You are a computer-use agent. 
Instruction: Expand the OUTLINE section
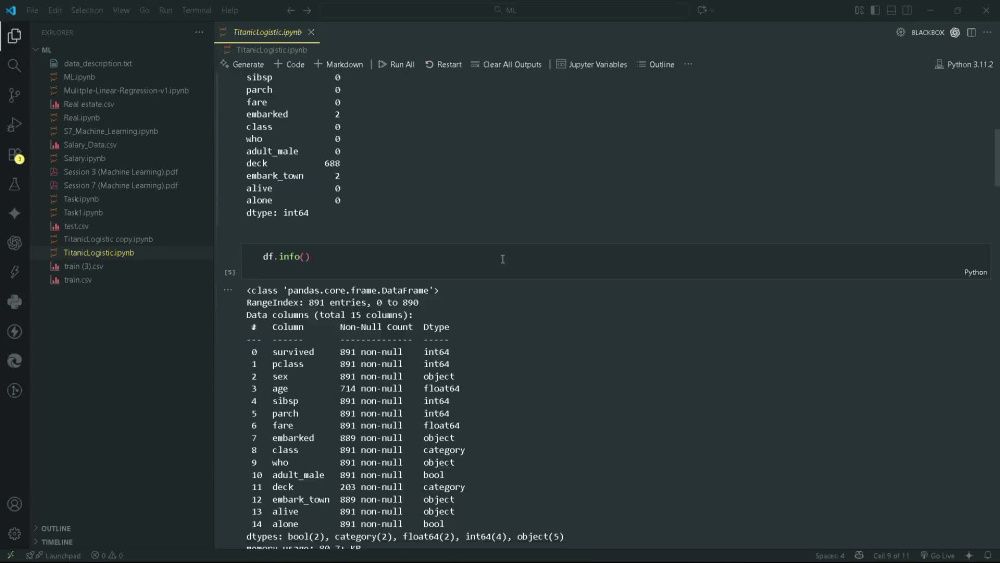[x=55, y=529]
